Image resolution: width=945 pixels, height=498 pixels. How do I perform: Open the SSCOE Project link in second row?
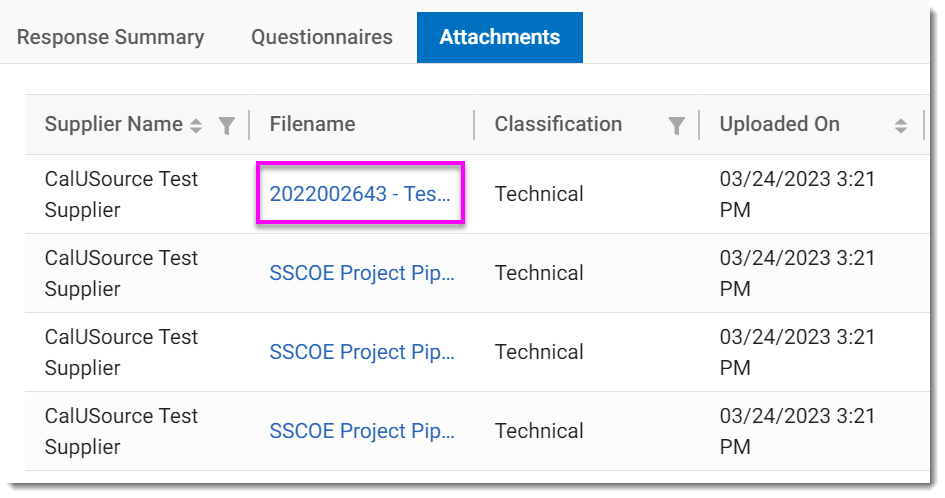362,273
